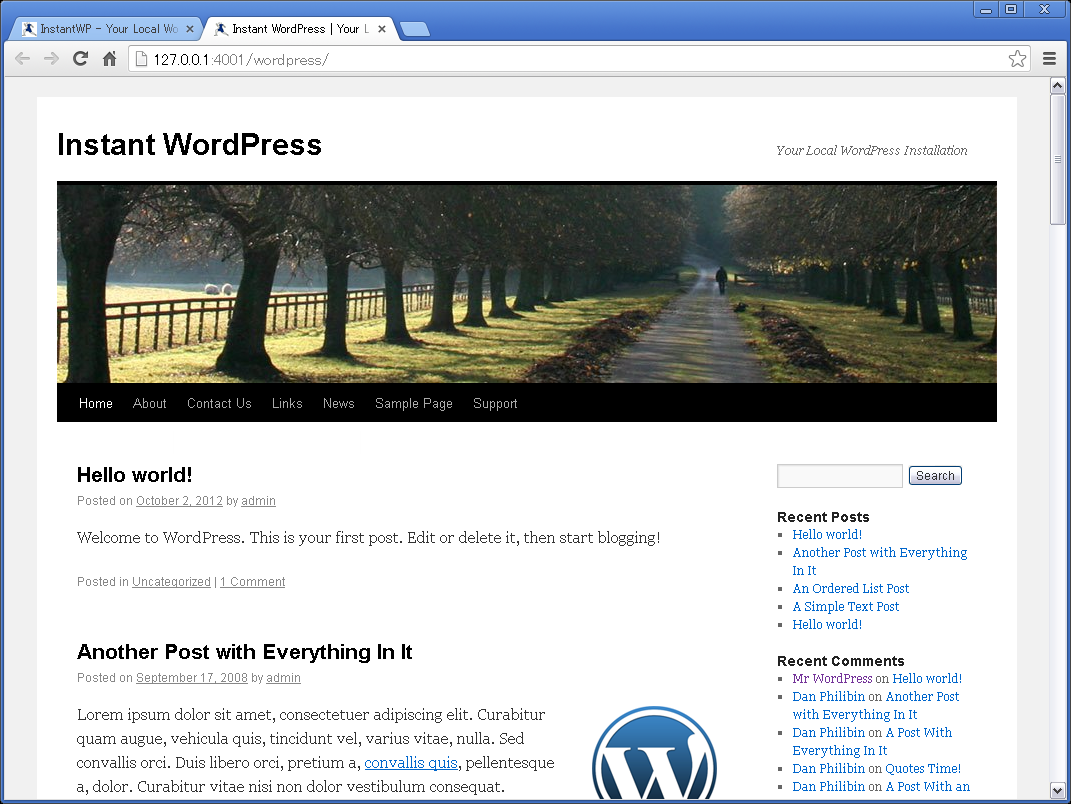Click the scrollbar down arrow

click(x=1057, y=790)
